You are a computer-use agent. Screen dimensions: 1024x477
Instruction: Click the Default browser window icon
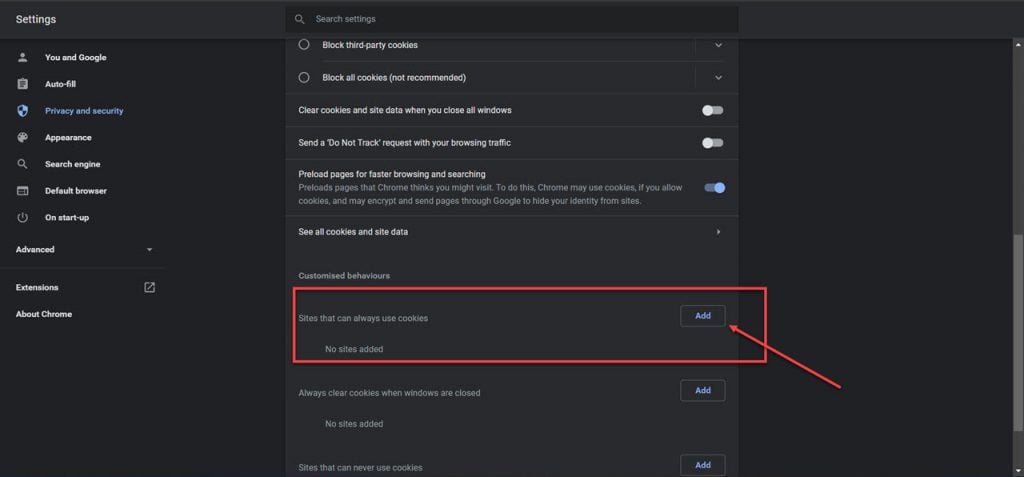click(22, 191)
